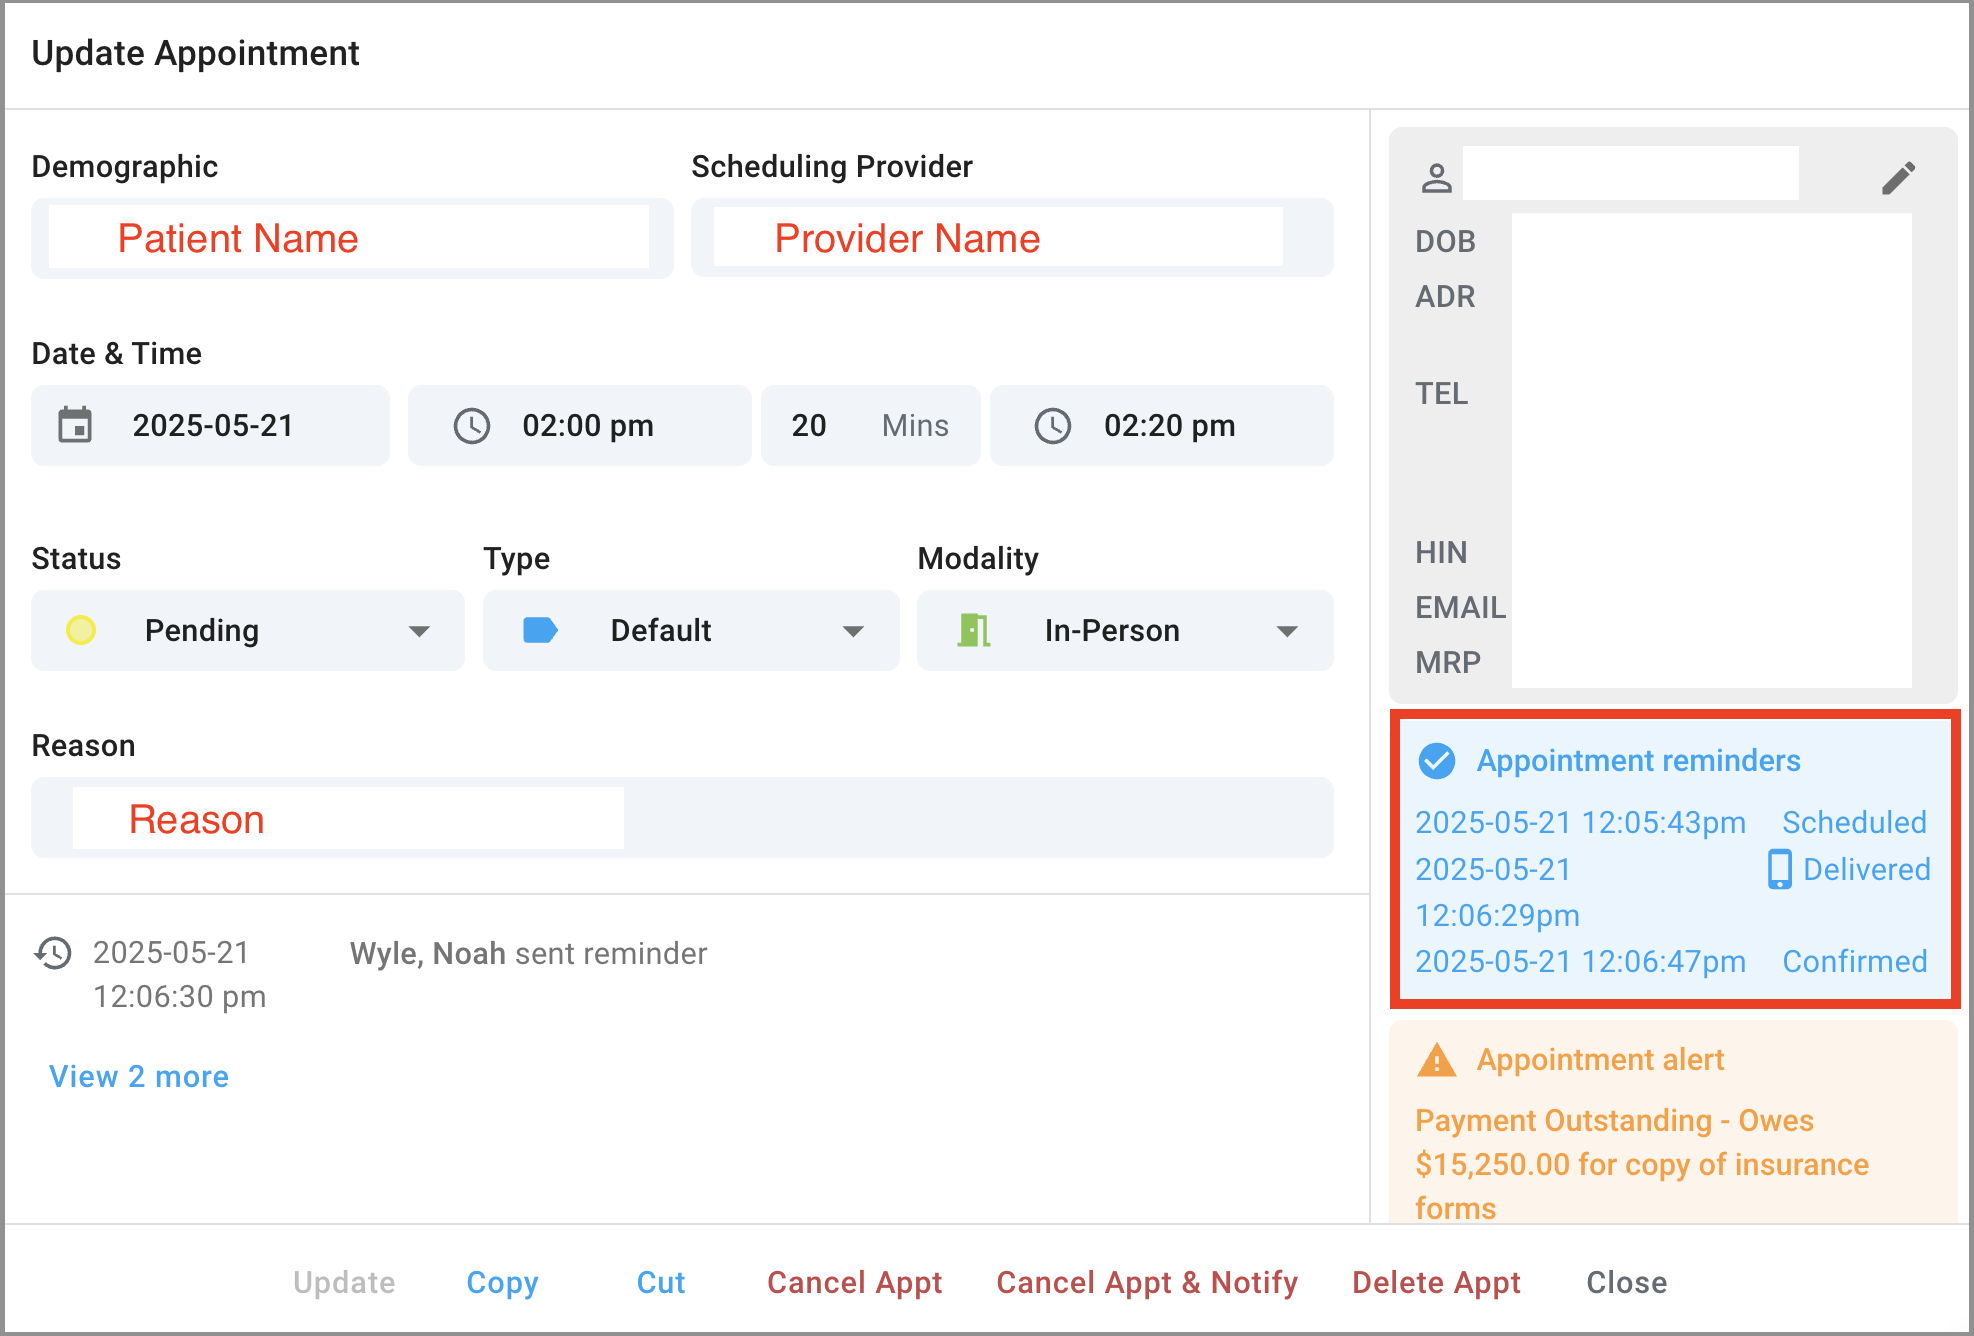Screen dimensions: 1974x1336
Task: Click the Update button
Action: [344, 1282]
